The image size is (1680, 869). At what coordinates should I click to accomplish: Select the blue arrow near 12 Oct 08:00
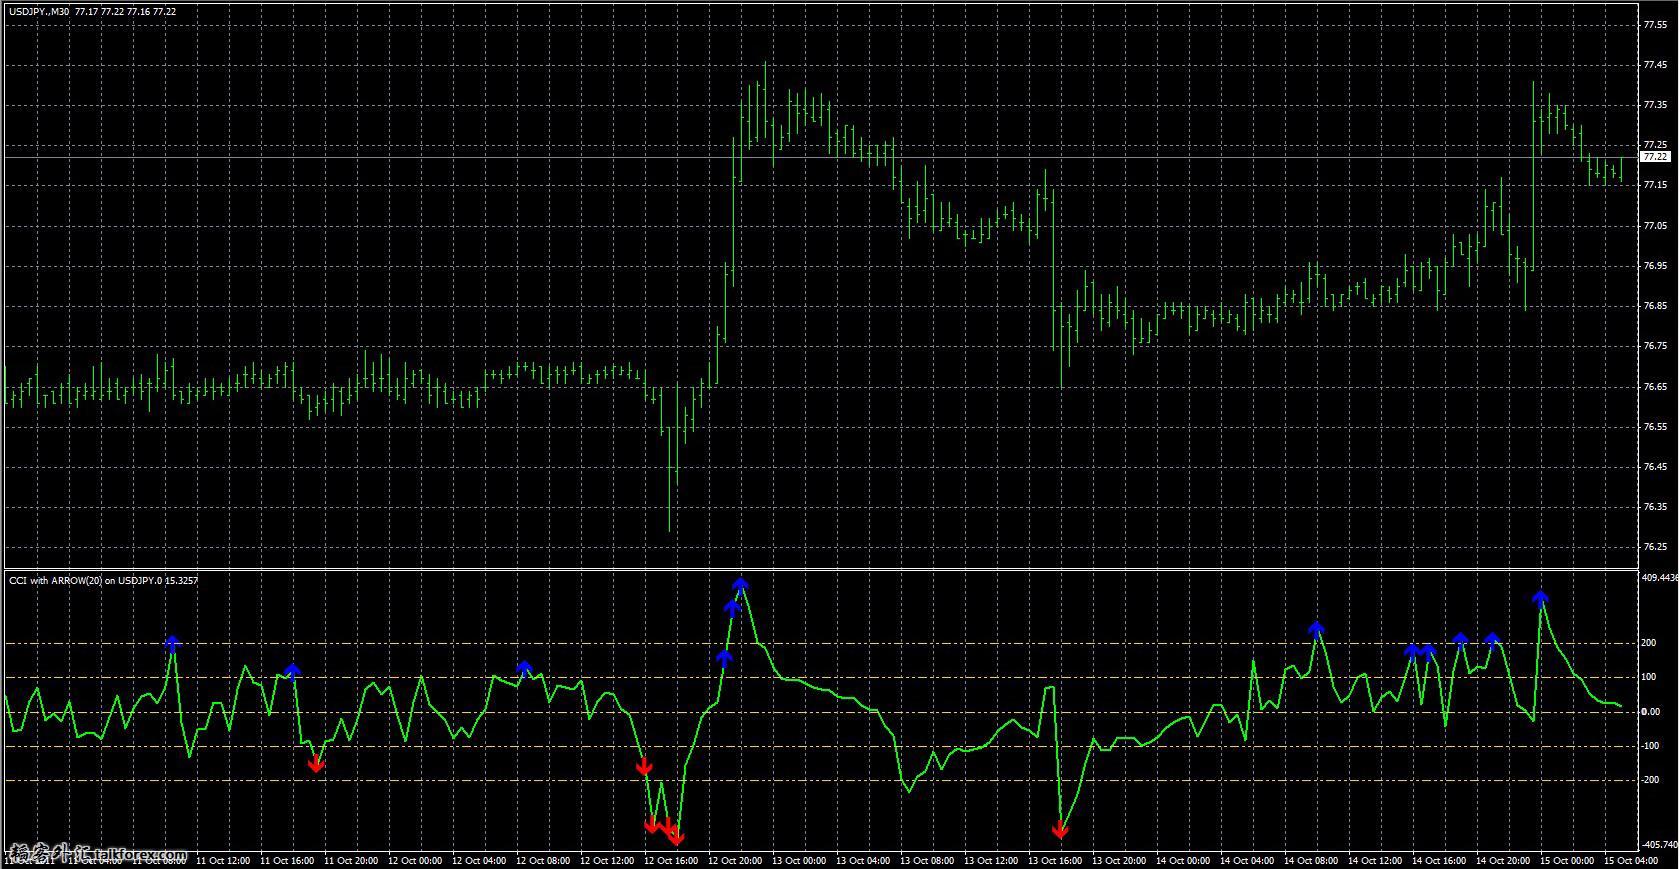click(524, 668)
